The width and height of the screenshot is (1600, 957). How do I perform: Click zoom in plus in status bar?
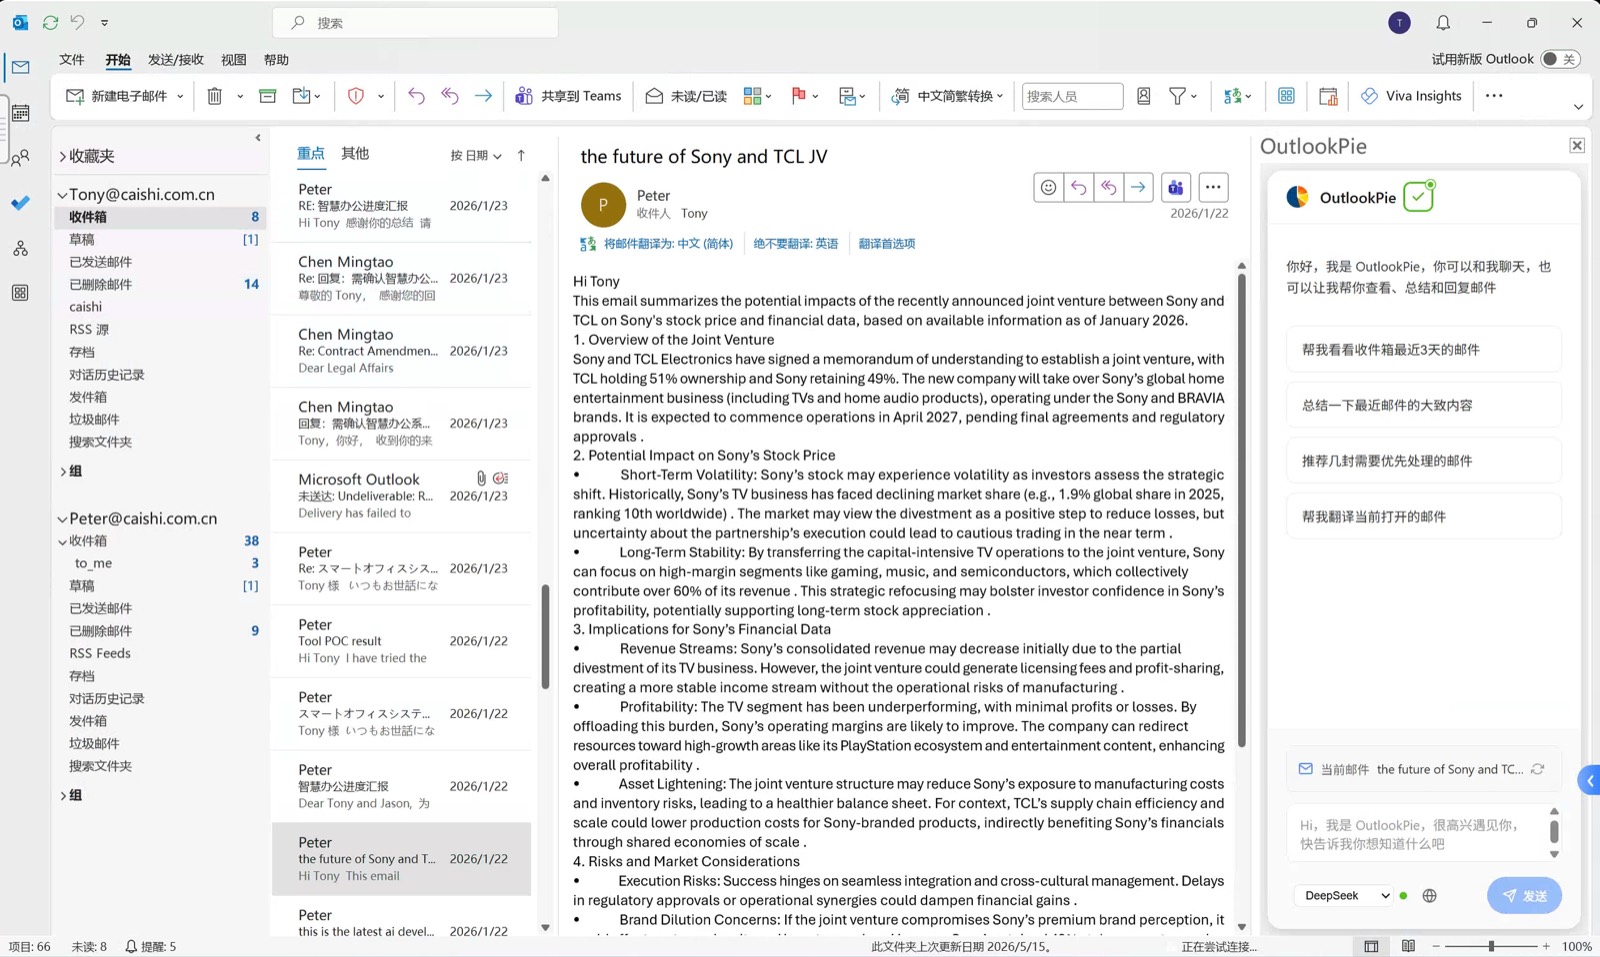coord(1546,946)
